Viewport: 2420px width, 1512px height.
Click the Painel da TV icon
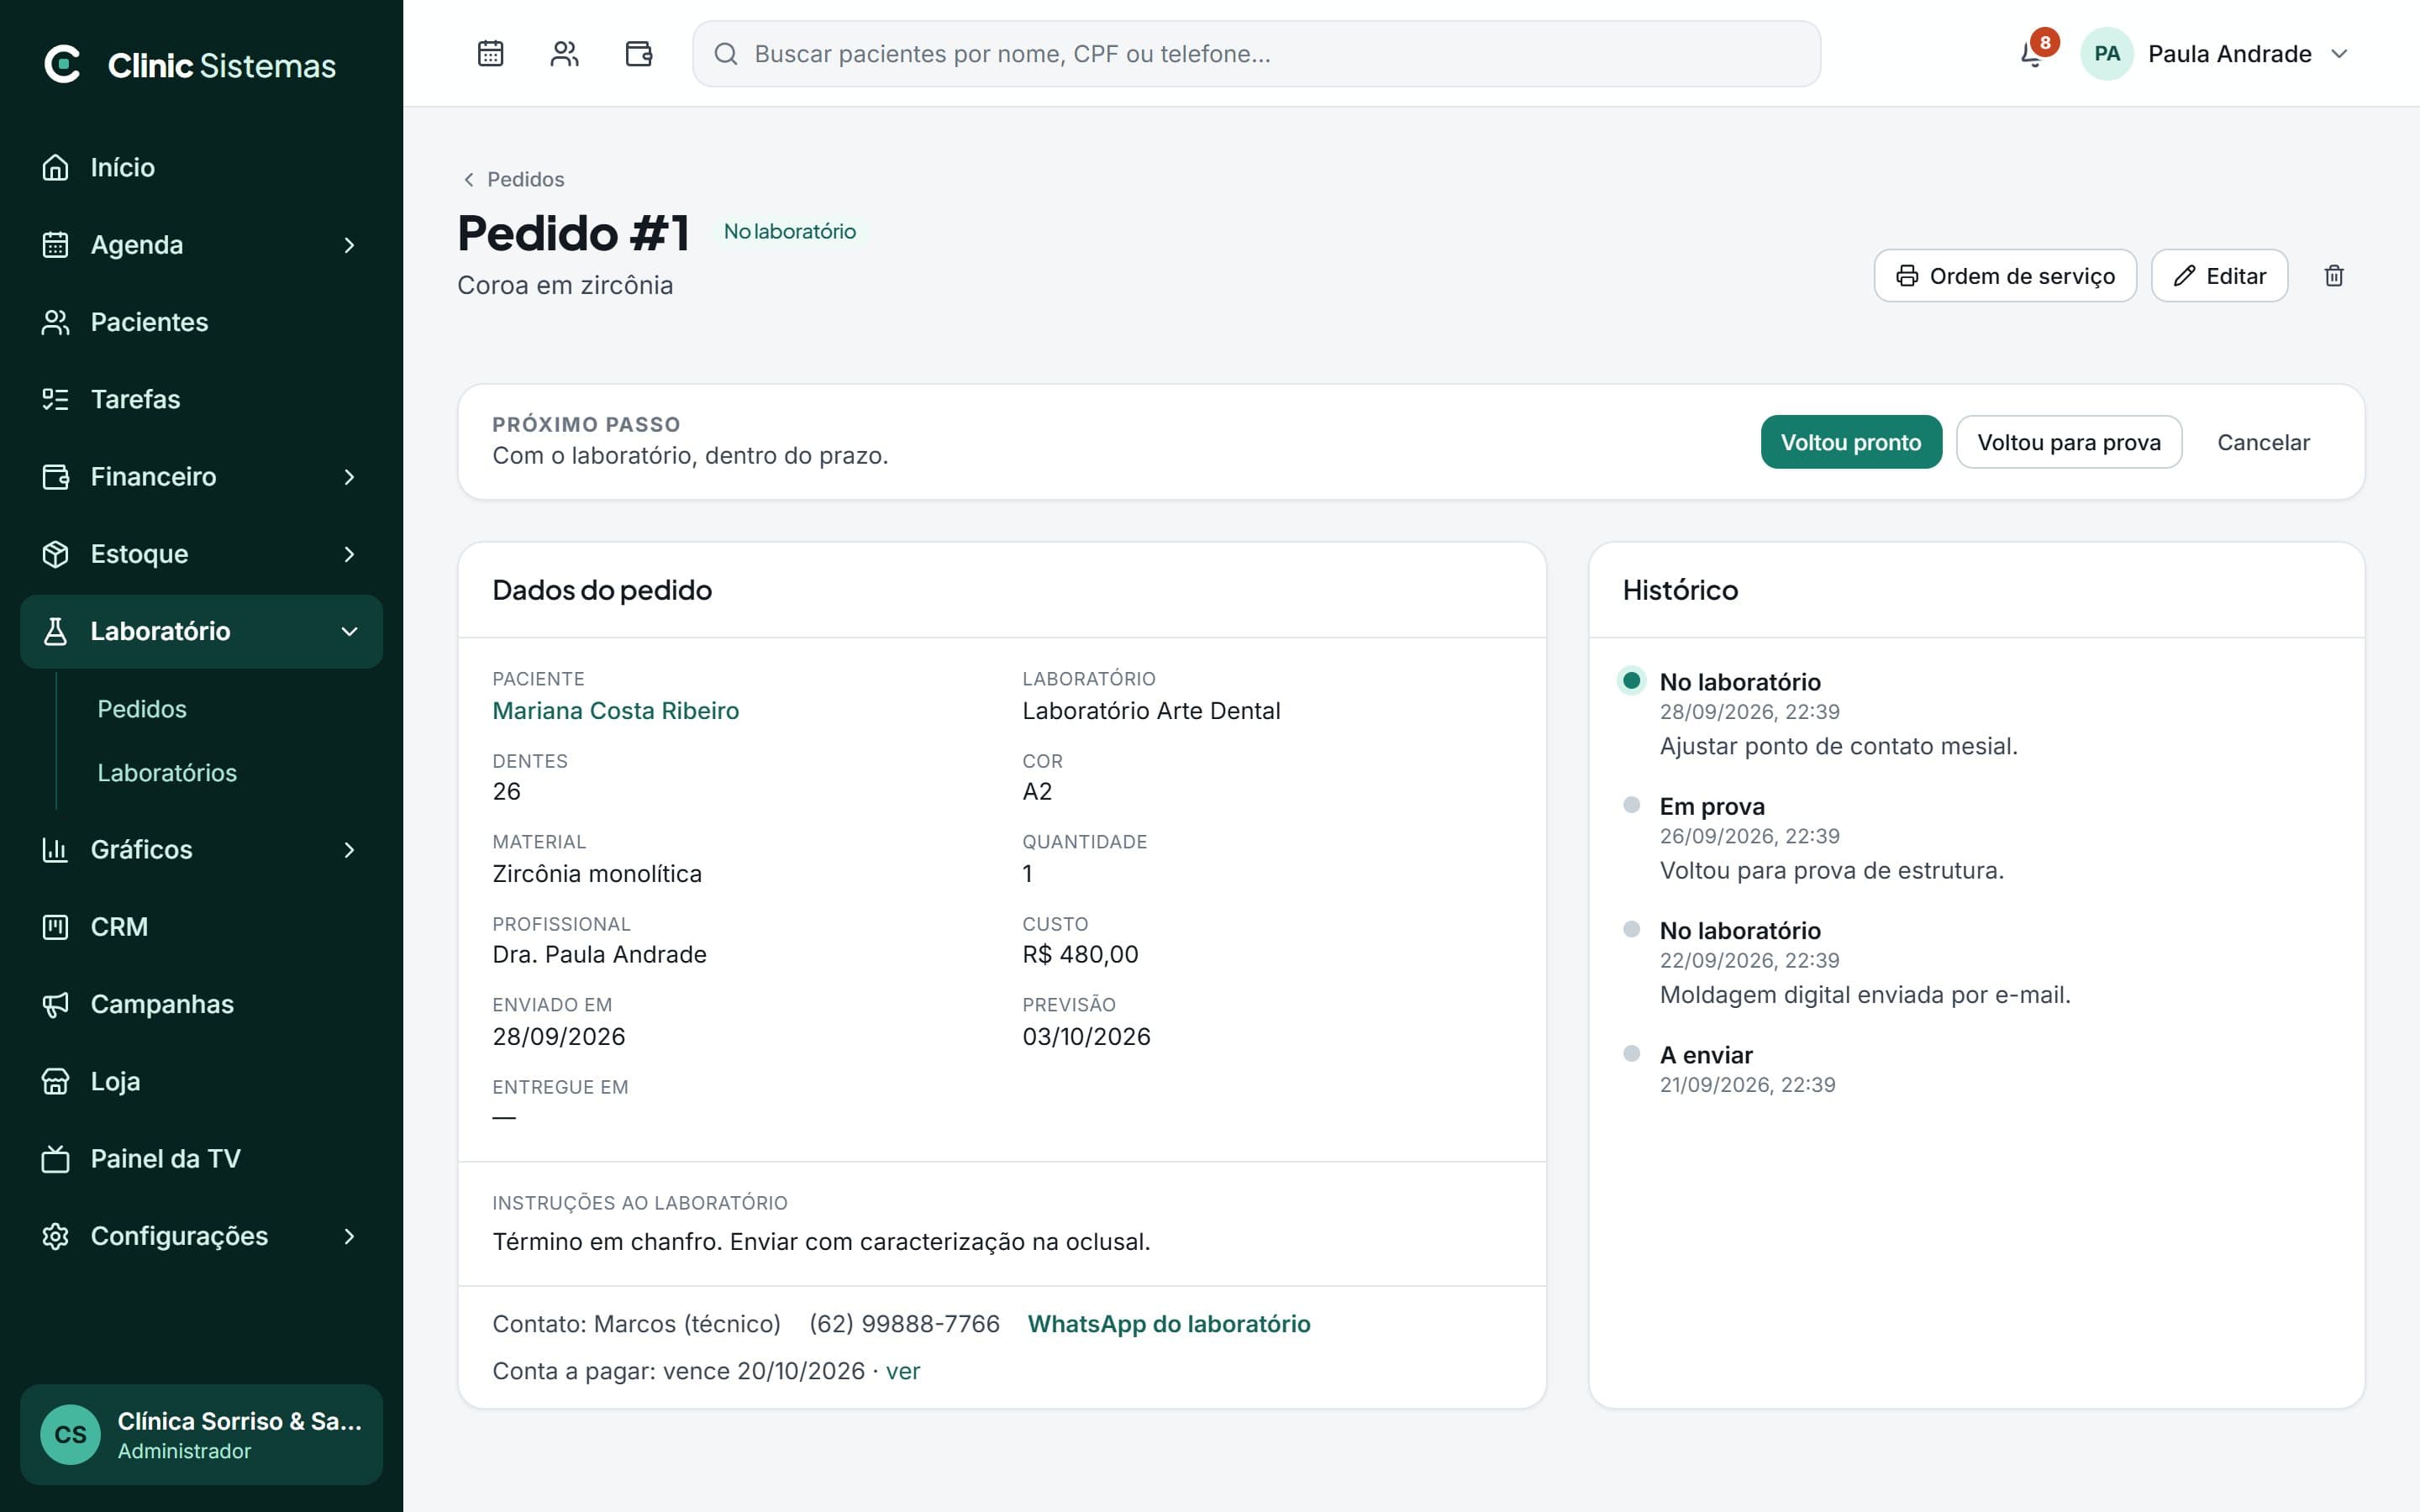point(56,1159)
